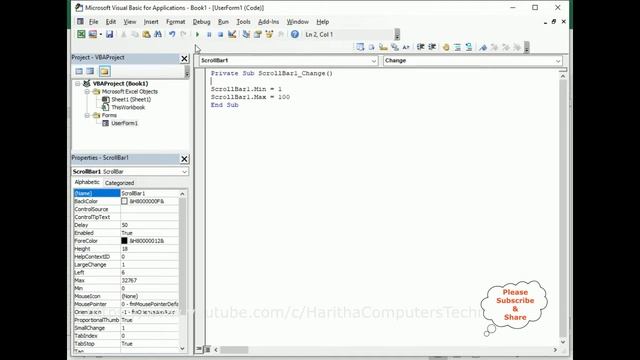Screen dimensions: 640x360
Task: Undo the last action
Action: click(172, 34)
